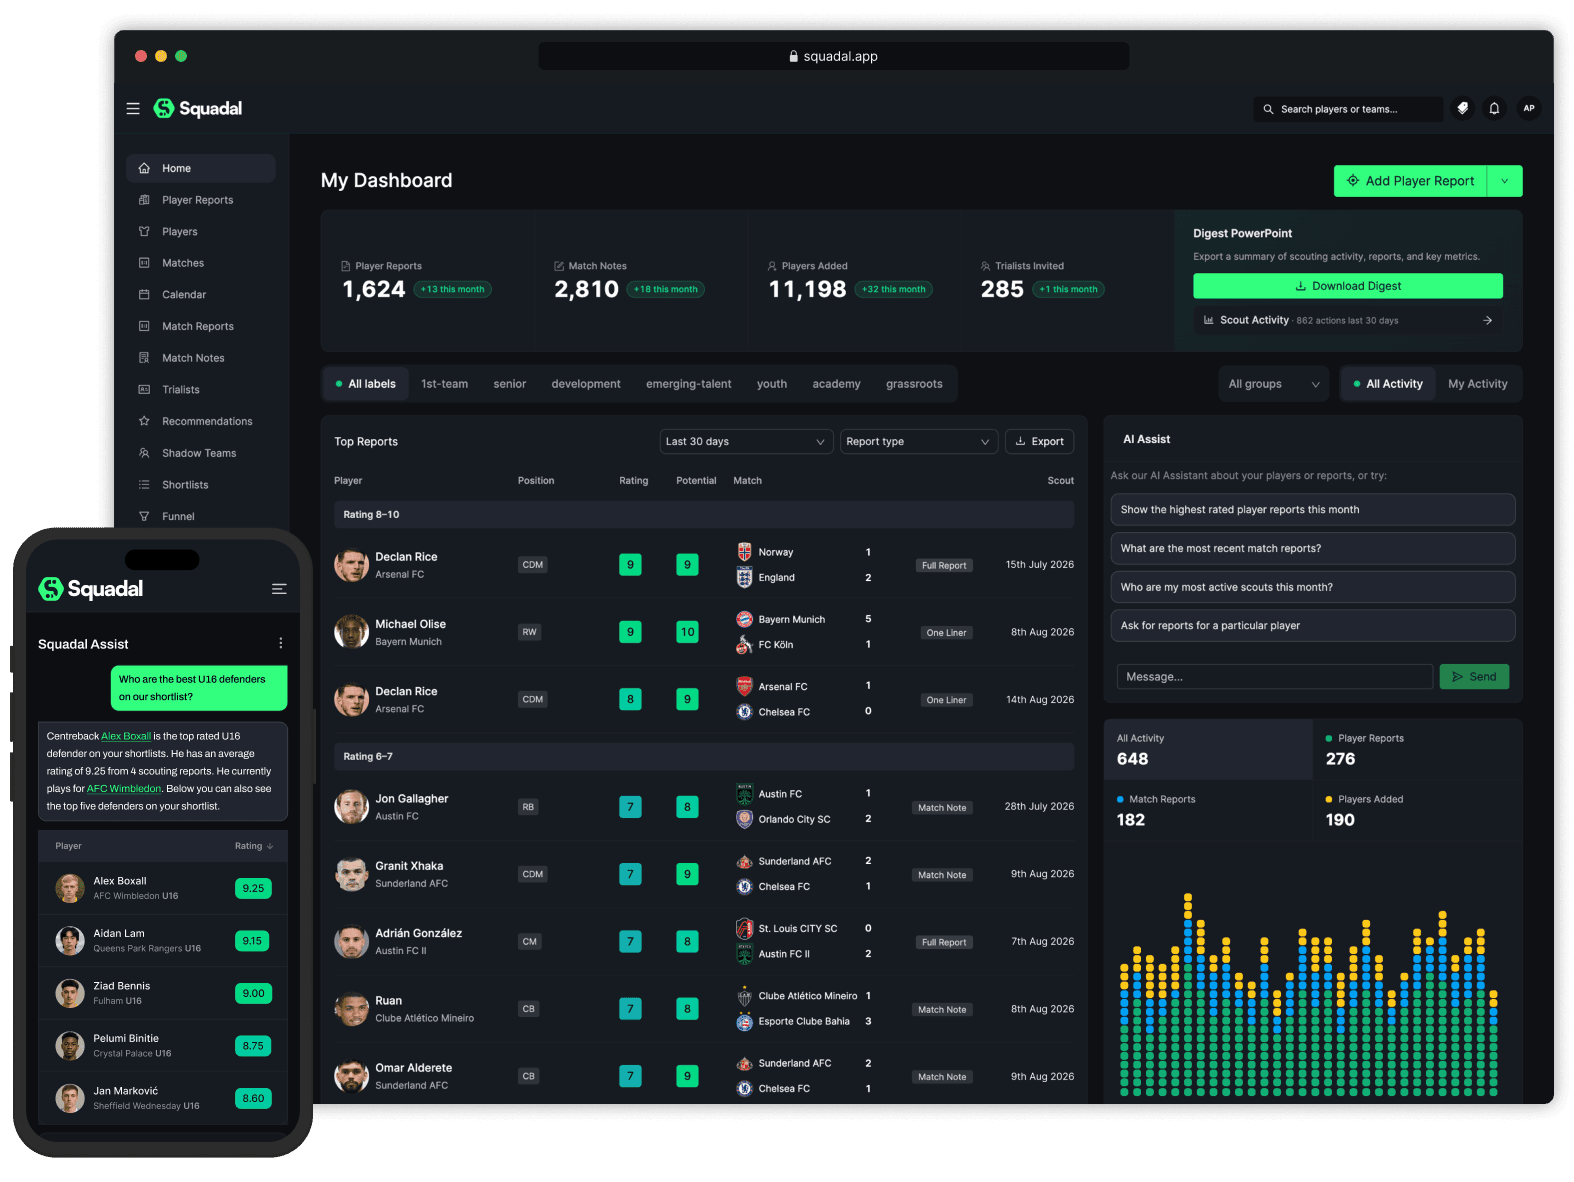Click Jon Gallagher player name

pos(411,799)
